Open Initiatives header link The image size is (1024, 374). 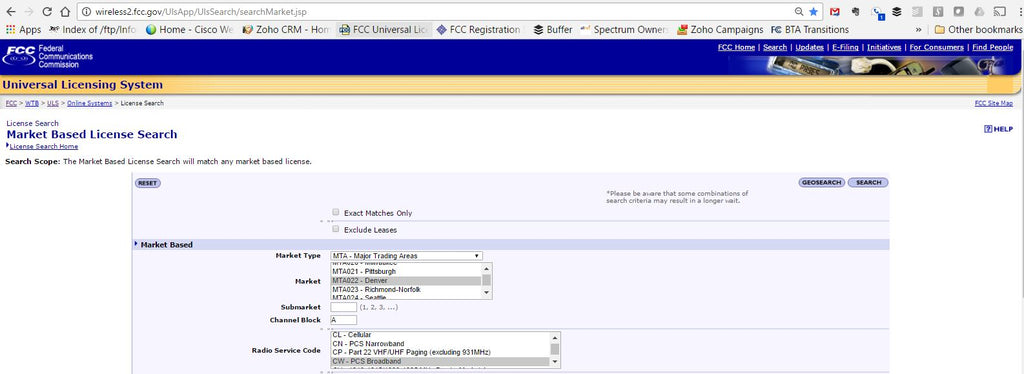click(884, 47)
